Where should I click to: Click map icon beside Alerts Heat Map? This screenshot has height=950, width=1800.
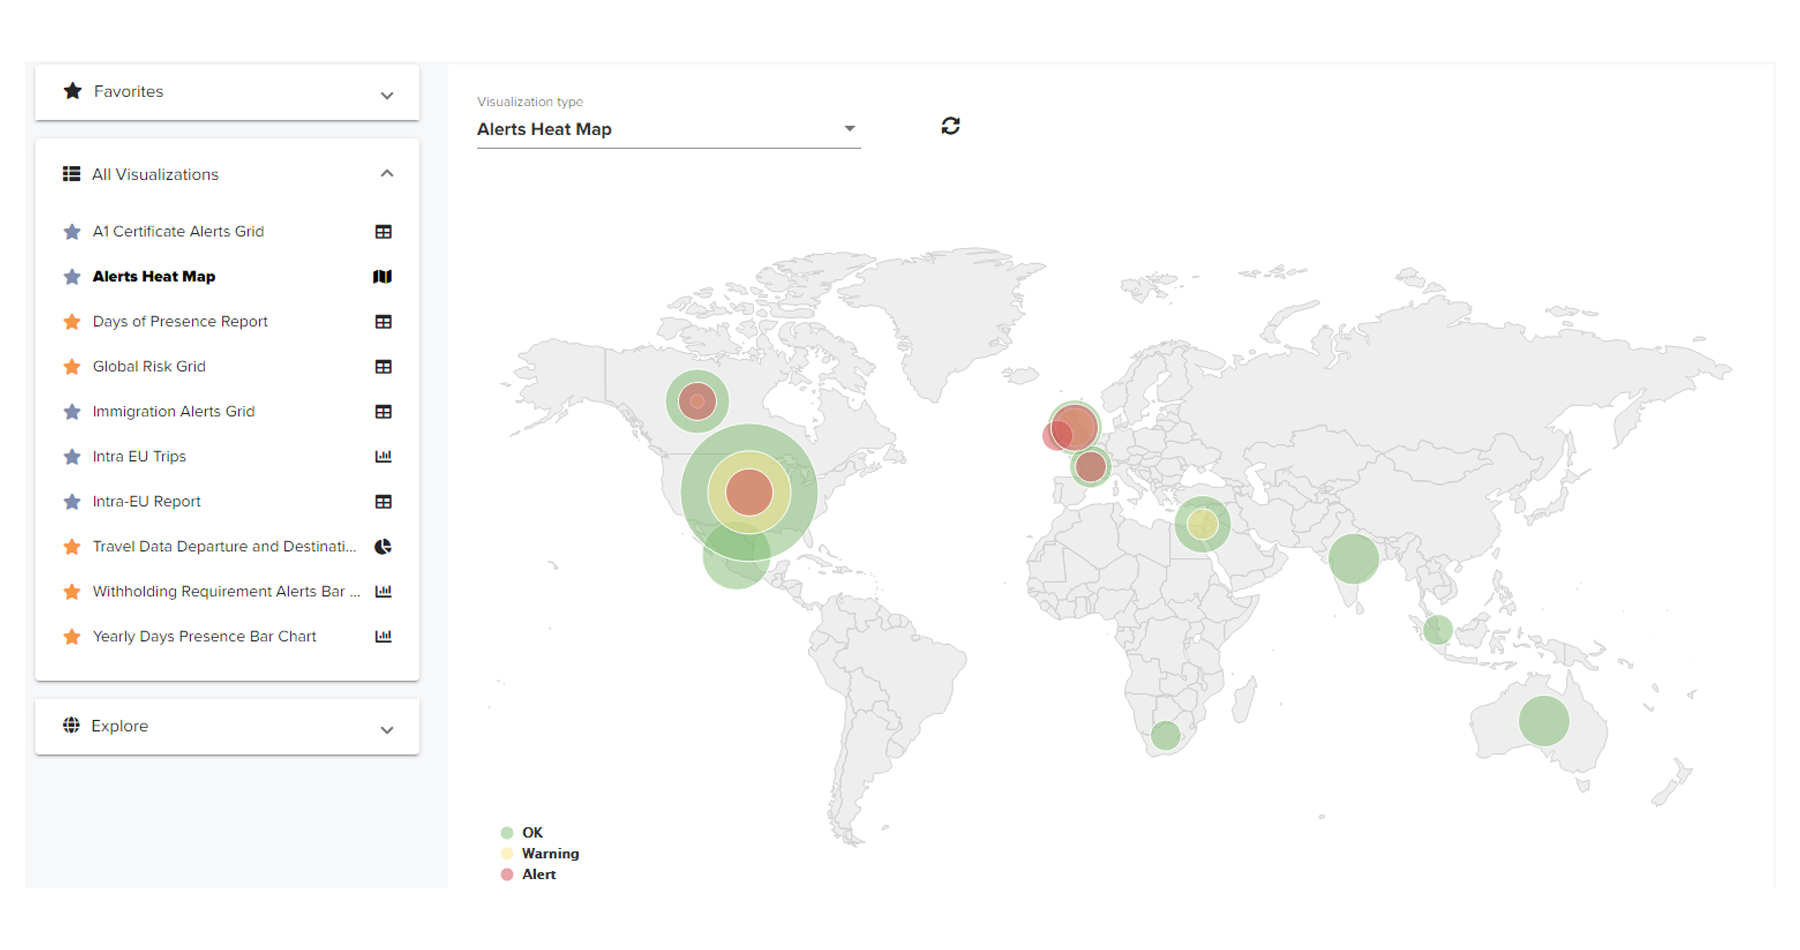[x=382, y=277]
